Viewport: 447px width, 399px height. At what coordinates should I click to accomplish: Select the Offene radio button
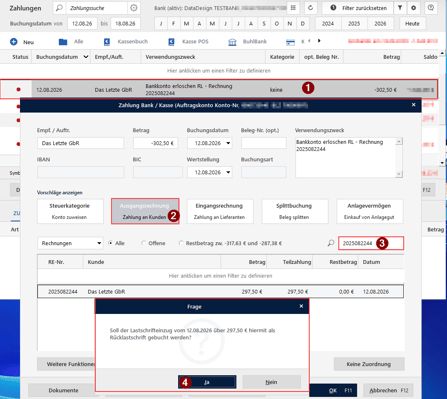(143, 243)
